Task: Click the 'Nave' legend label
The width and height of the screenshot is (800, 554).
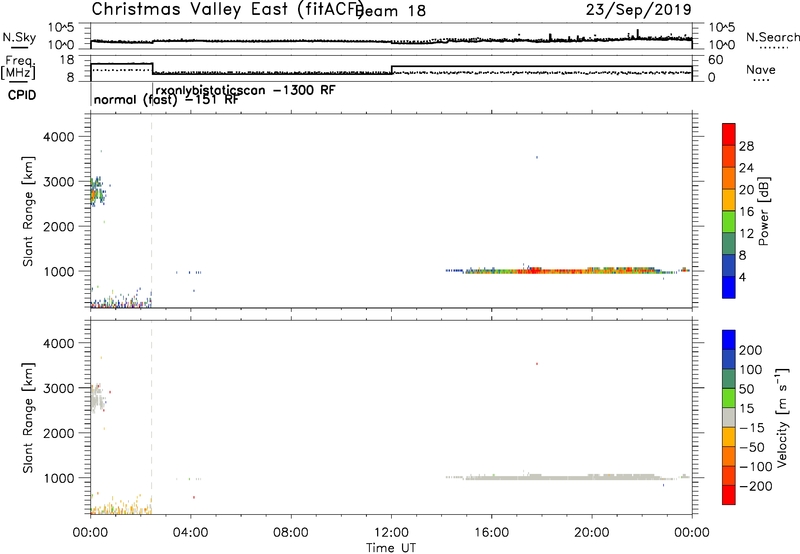Action: (761, 70)
